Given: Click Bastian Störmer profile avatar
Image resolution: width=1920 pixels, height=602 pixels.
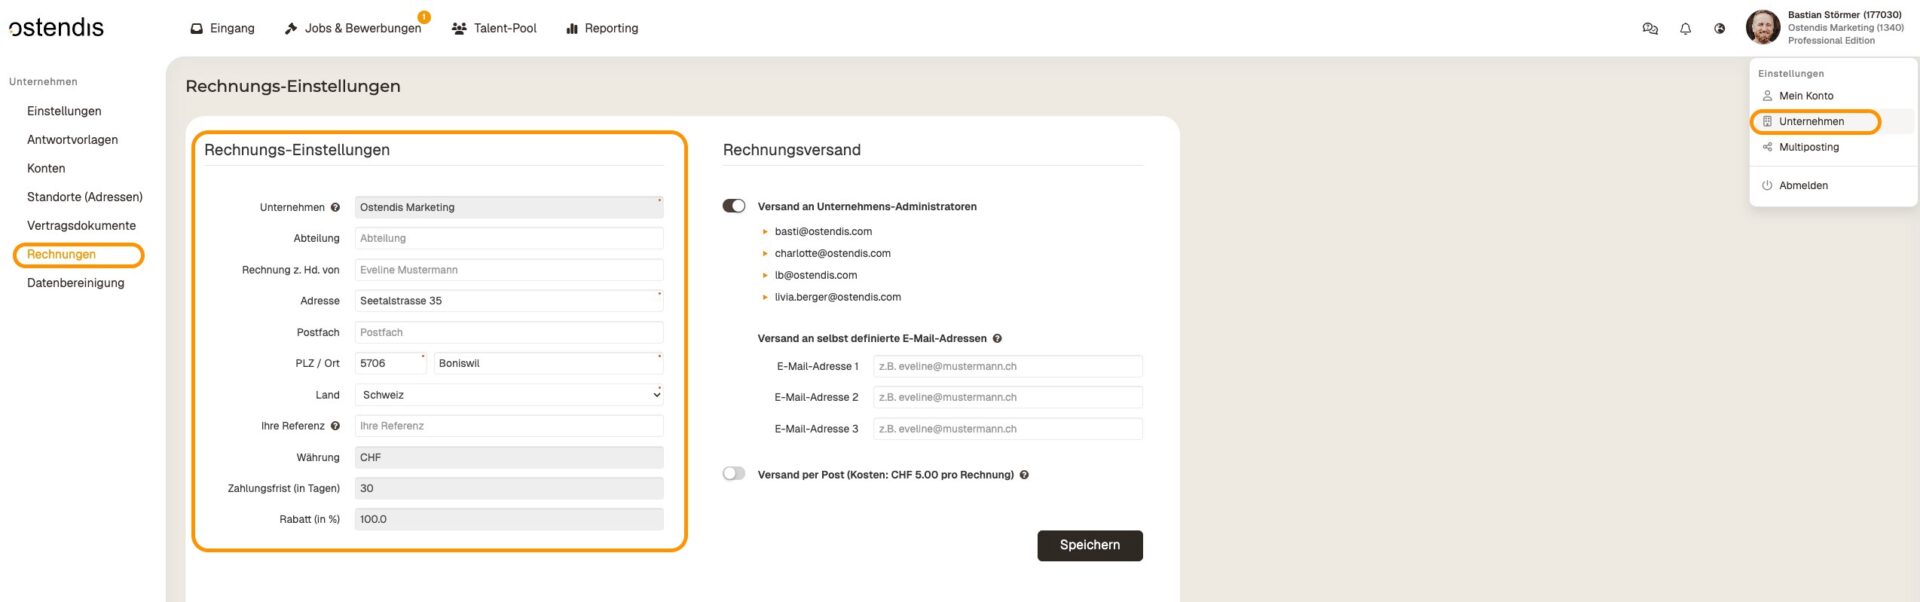Looking at the screenshot, I should click(1762, 28).
